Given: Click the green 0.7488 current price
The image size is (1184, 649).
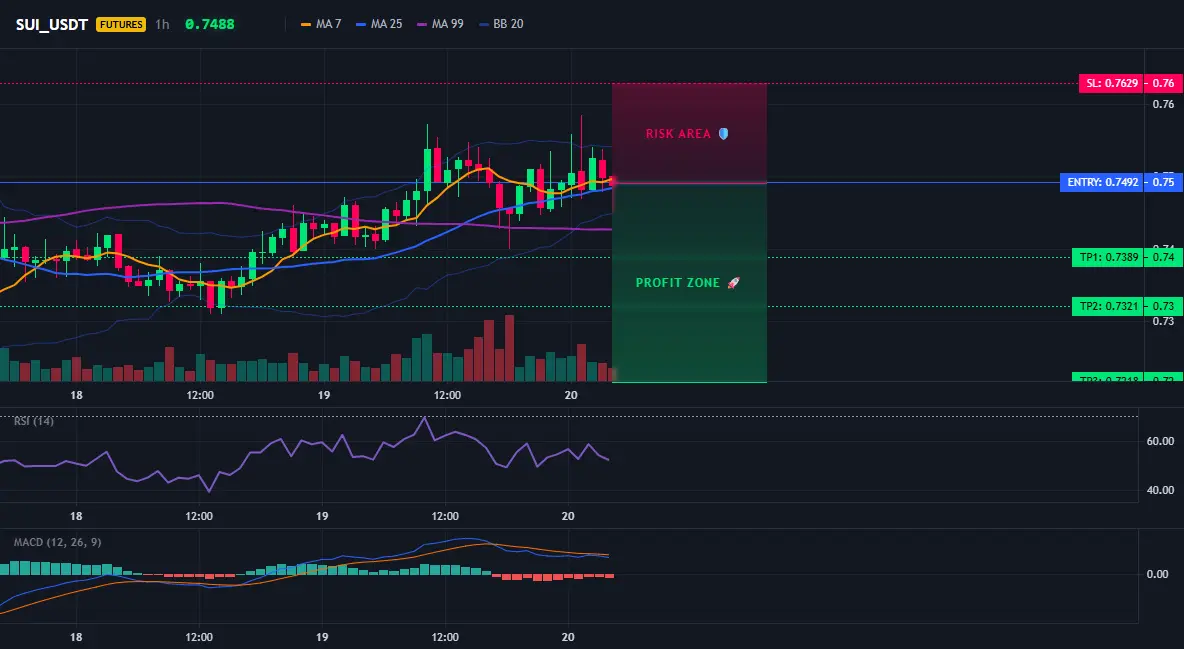Looking at the screenshot, I should coord(210,24).
